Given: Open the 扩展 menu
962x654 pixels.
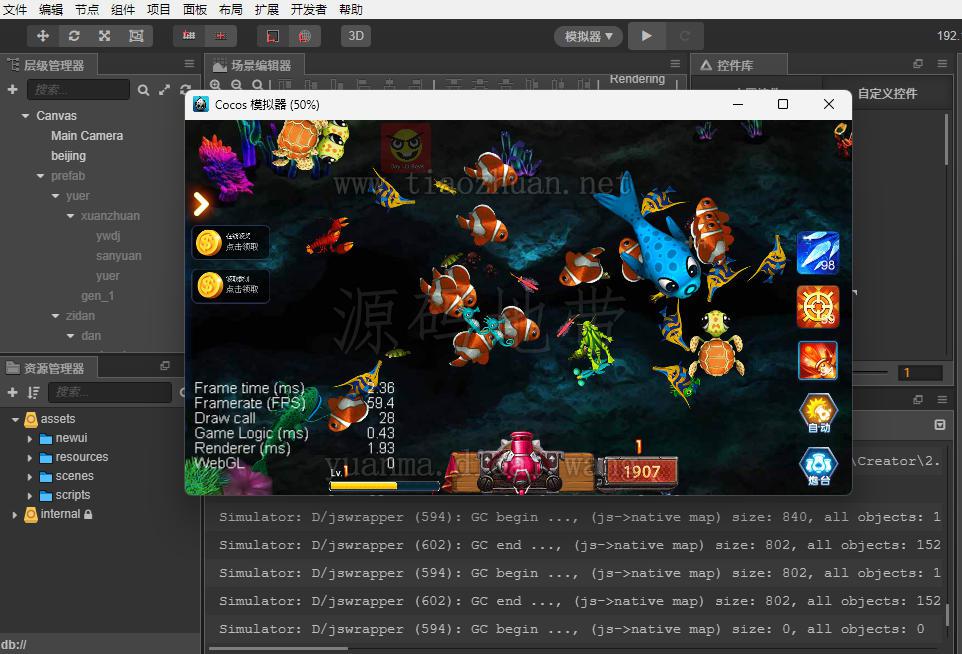Looking at the screenshot, I should tap(267, 10).
